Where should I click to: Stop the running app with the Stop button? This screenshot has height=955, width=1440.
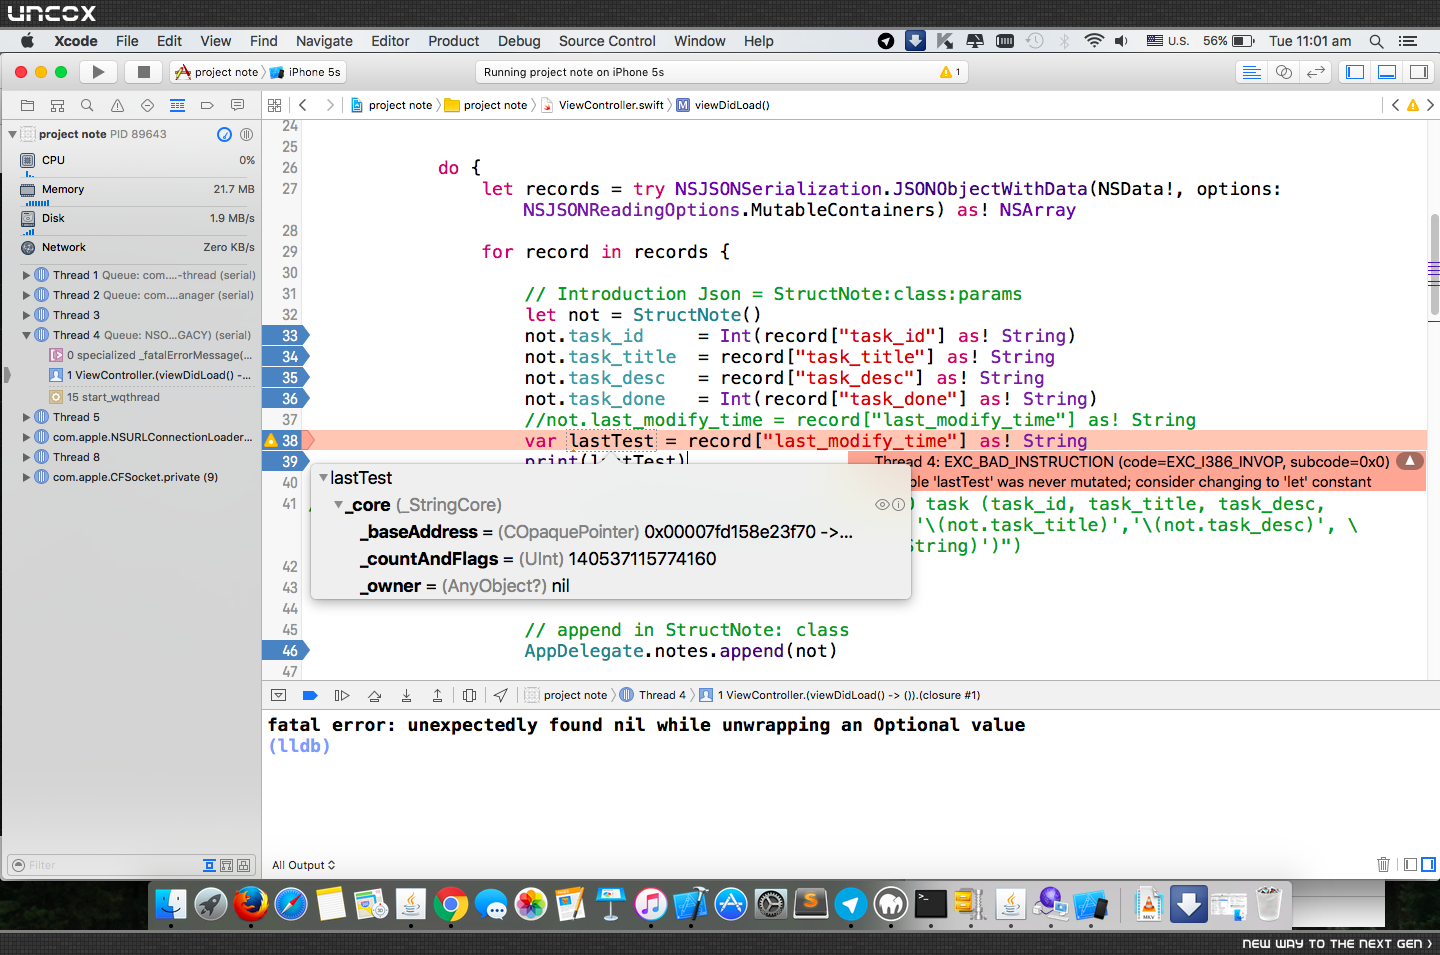[143, 72]
